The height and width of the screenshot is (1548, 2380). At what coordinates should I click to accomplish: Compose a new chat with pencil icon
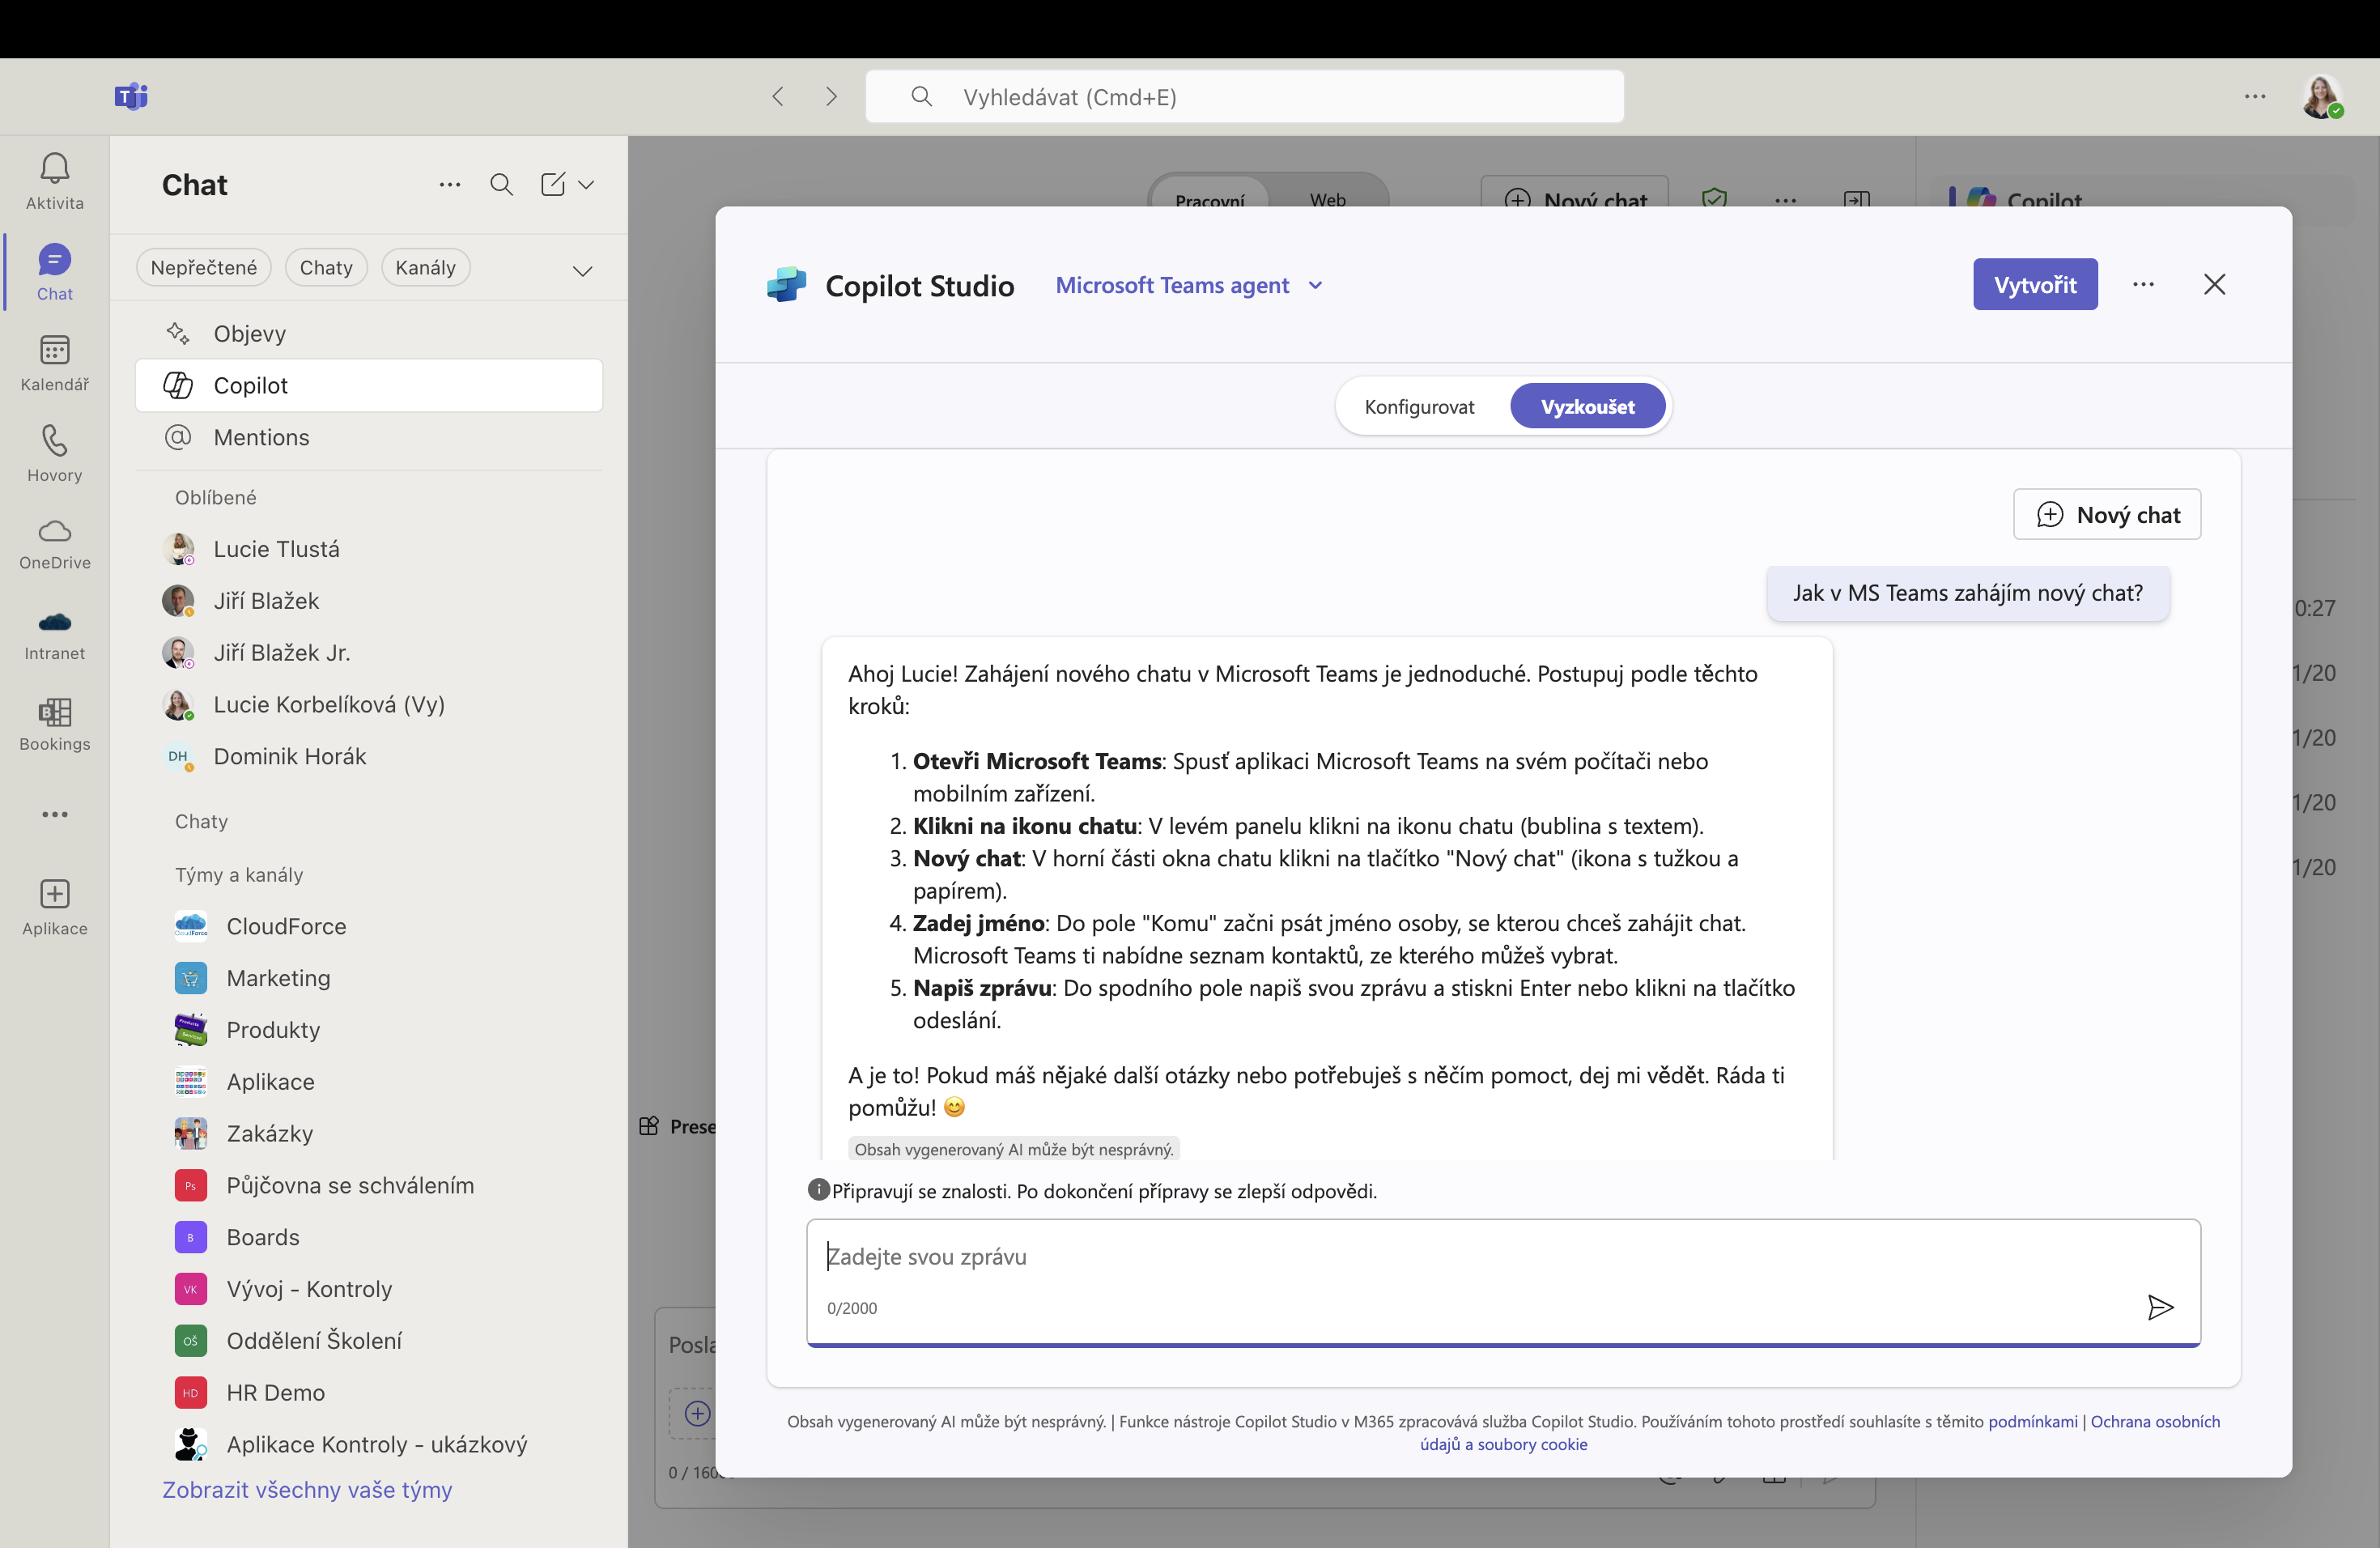point(553,184)
